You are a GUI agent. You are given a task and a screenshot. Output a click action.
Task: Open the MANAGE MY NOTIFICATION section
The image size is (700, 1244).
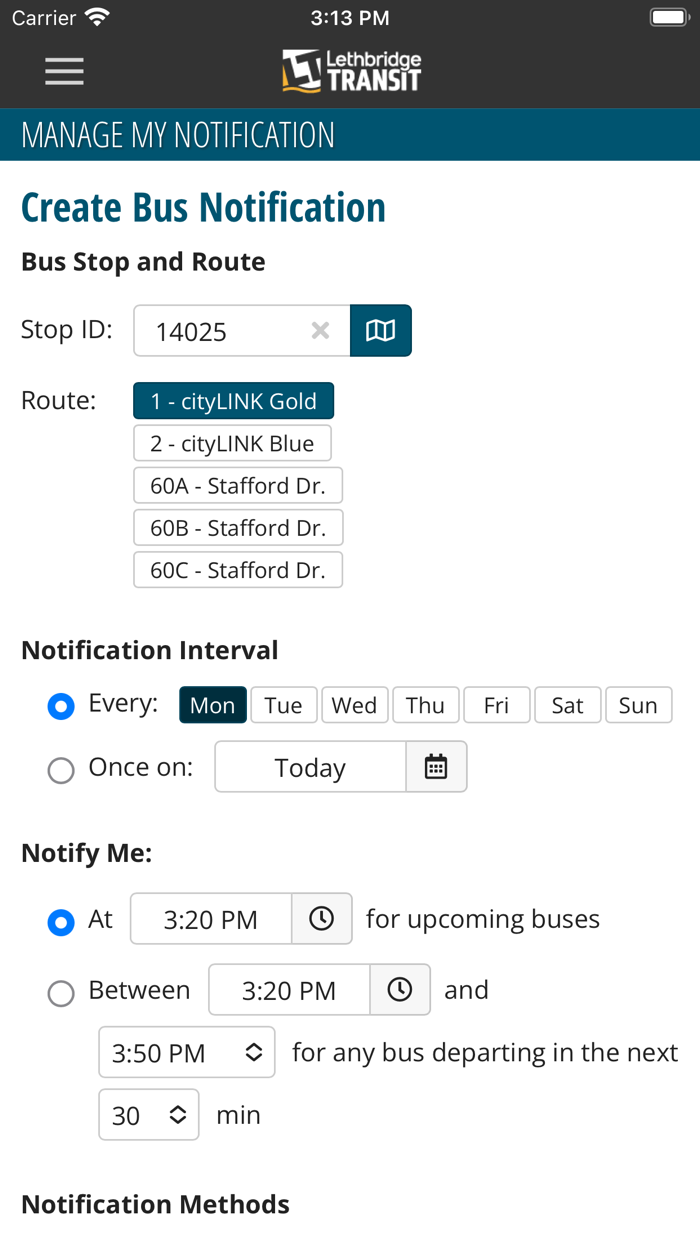click(x=176, y=134)
